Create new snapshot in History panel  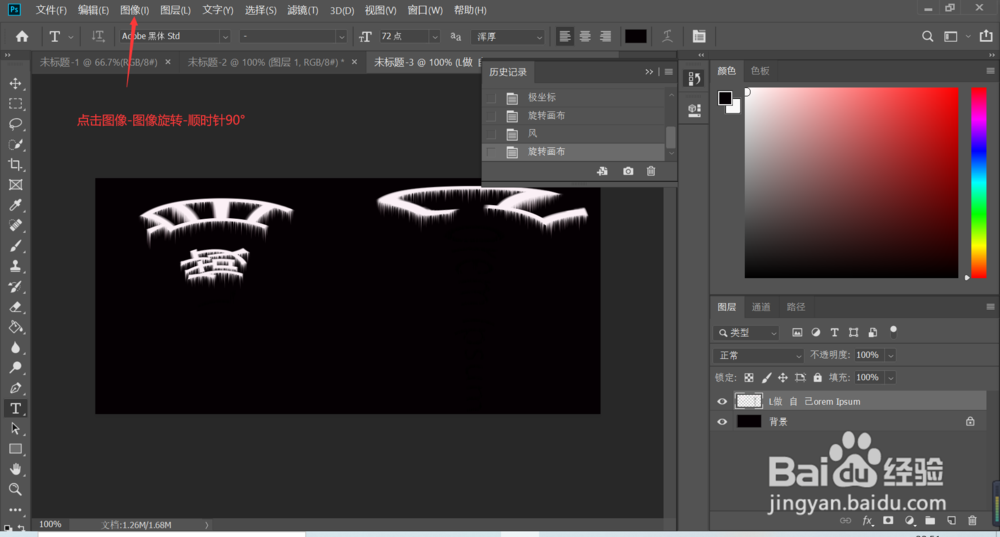(x=628, y=172)
